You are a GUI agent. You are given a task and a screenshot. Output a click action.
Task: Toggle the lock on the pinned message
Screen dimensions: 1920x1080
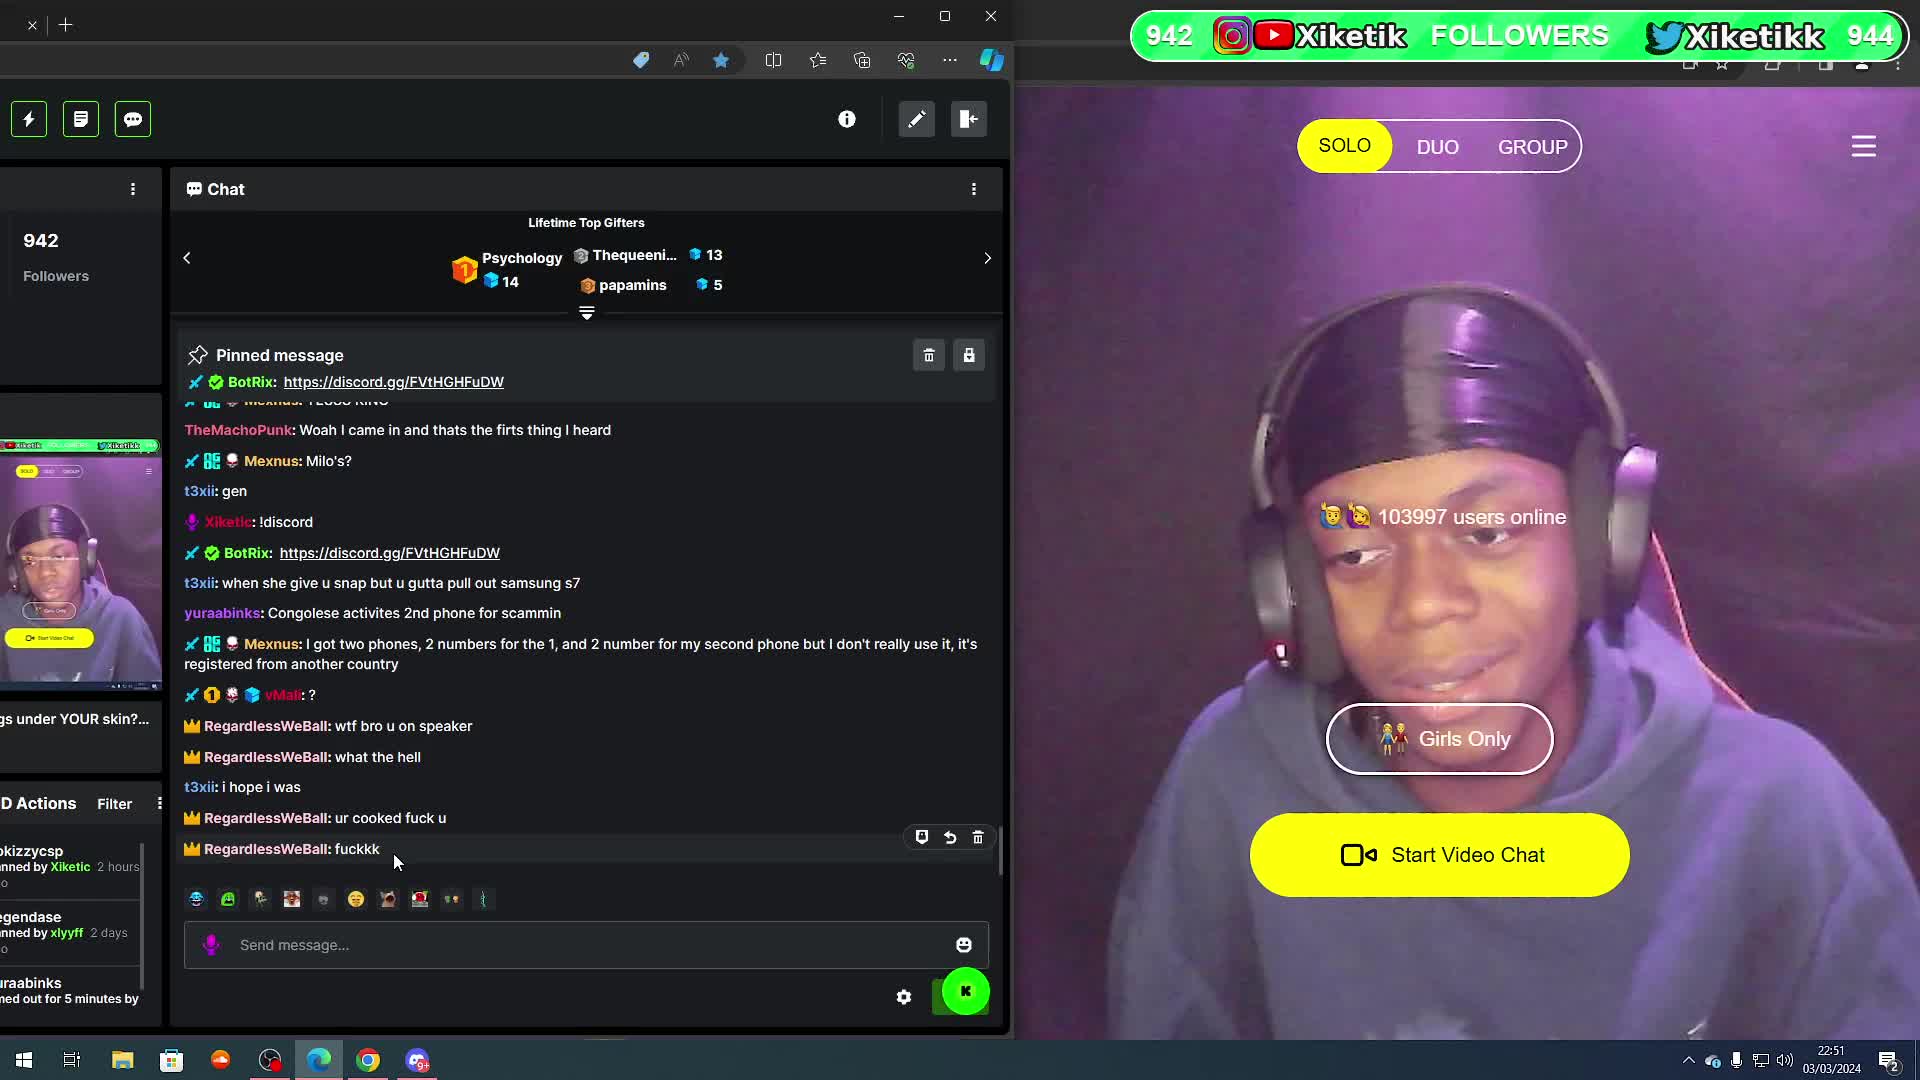pyautogui.click(x=969, y=355)
